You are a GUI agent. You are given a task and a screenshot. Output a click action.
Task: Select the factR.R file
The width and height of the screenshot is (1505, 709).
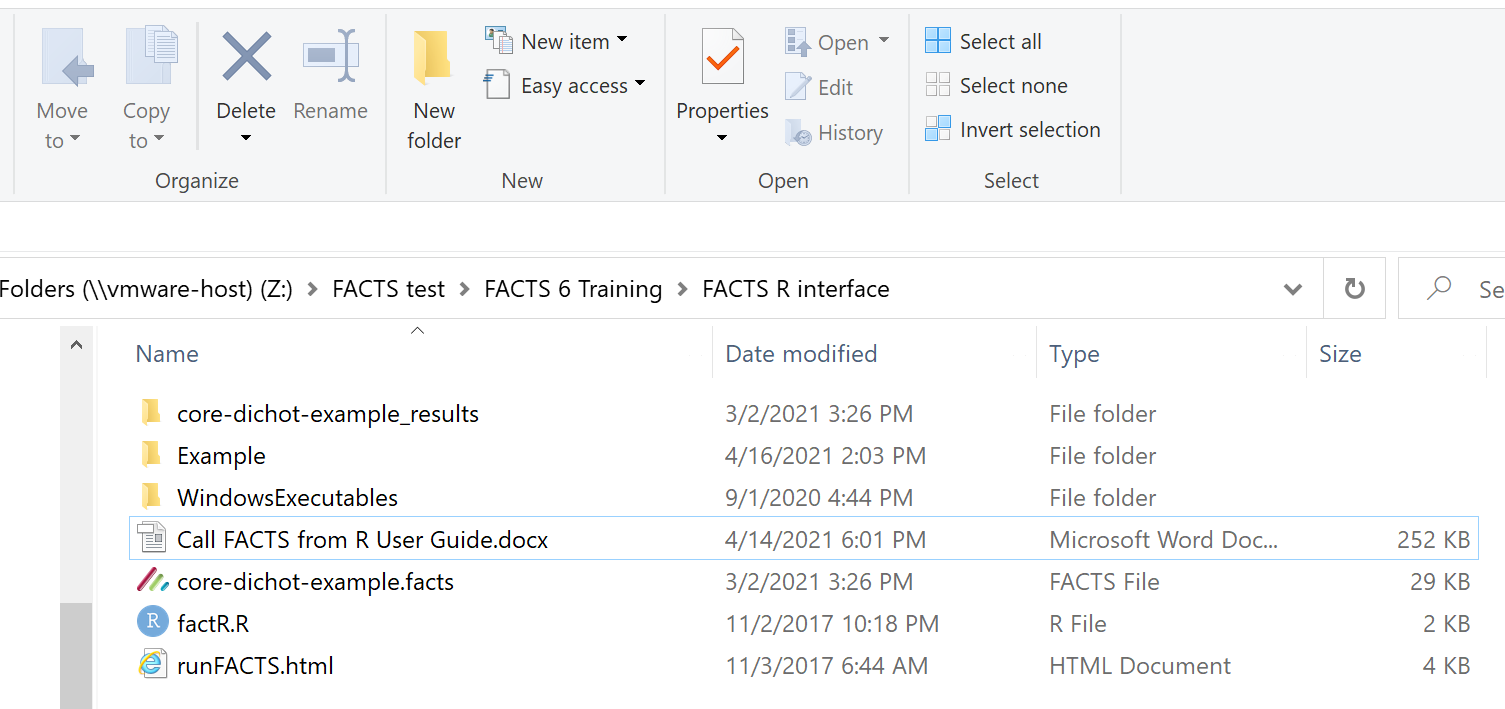point(213,624)
